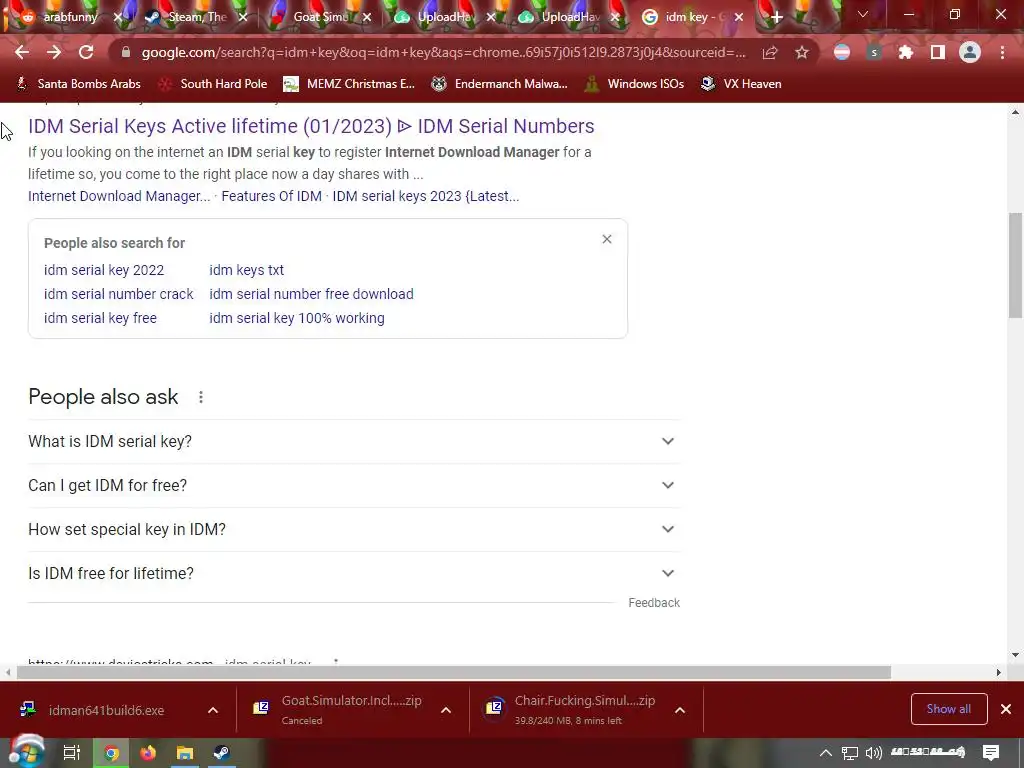
Task: Open the Santa Bombs Arabs bookmark
Action: [78, 84]
